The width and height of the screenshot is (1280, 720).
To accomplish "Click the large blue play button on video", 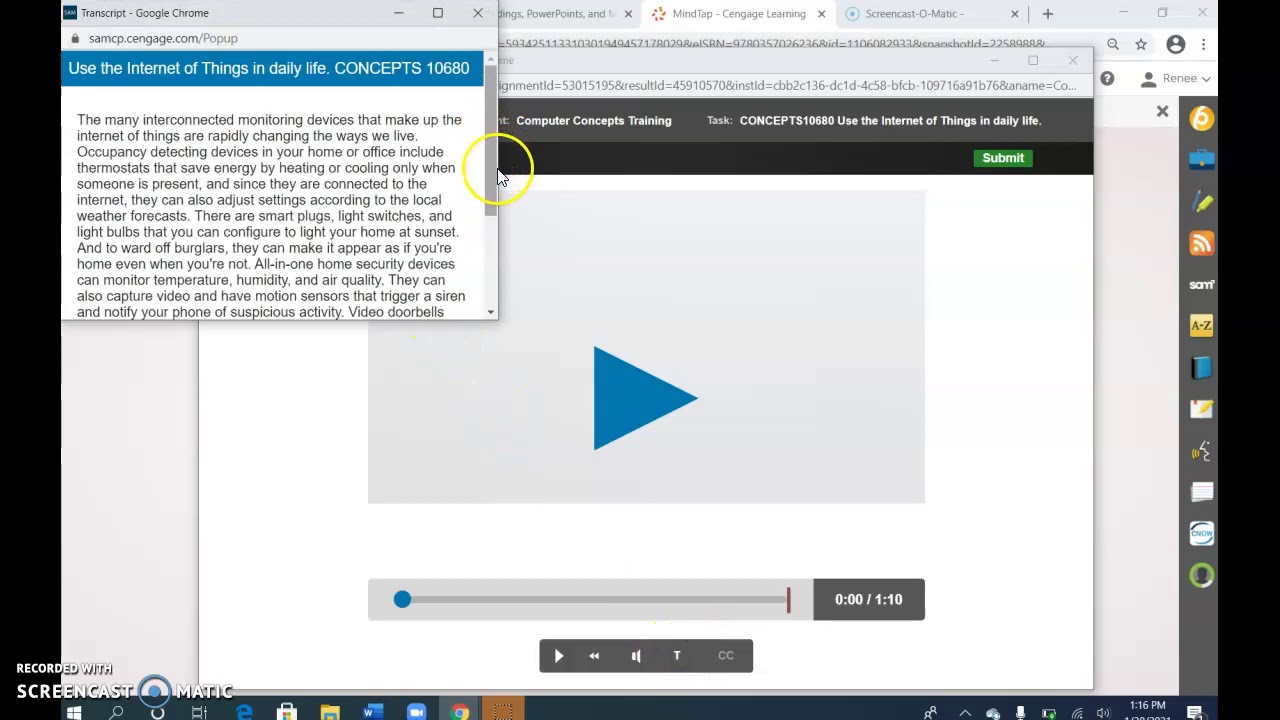I will [645, 398].
